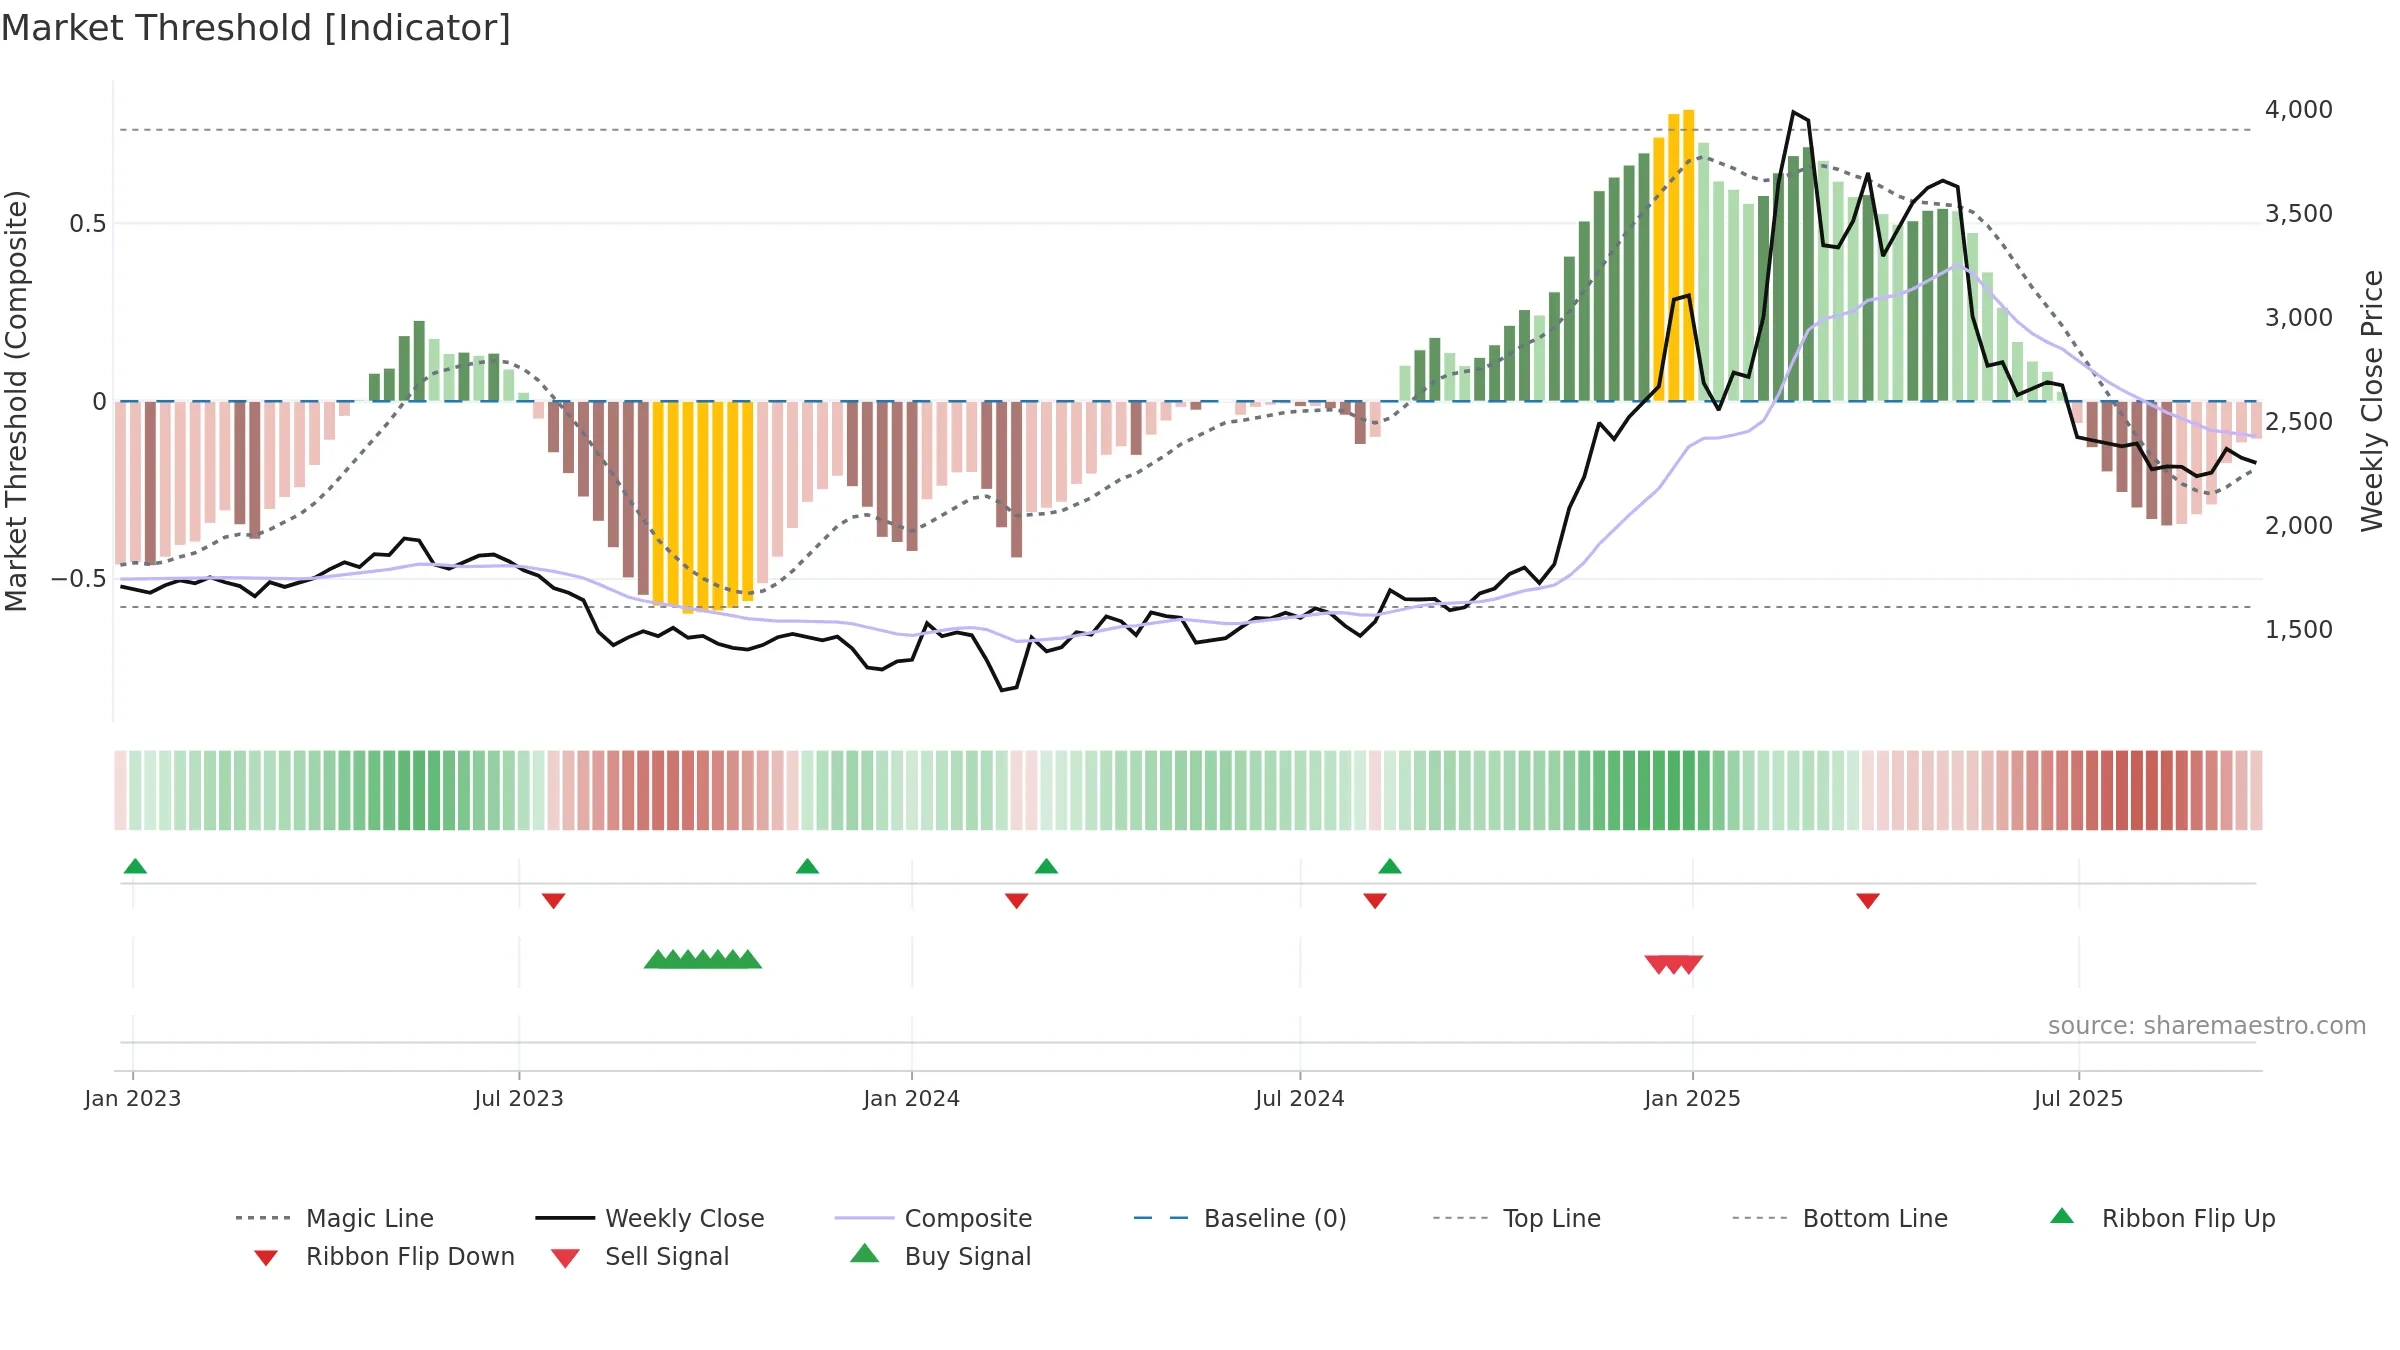Click the 4,000 price axis label
The width and height of the screenshot is (2400, 1350).
point(2299,109)
